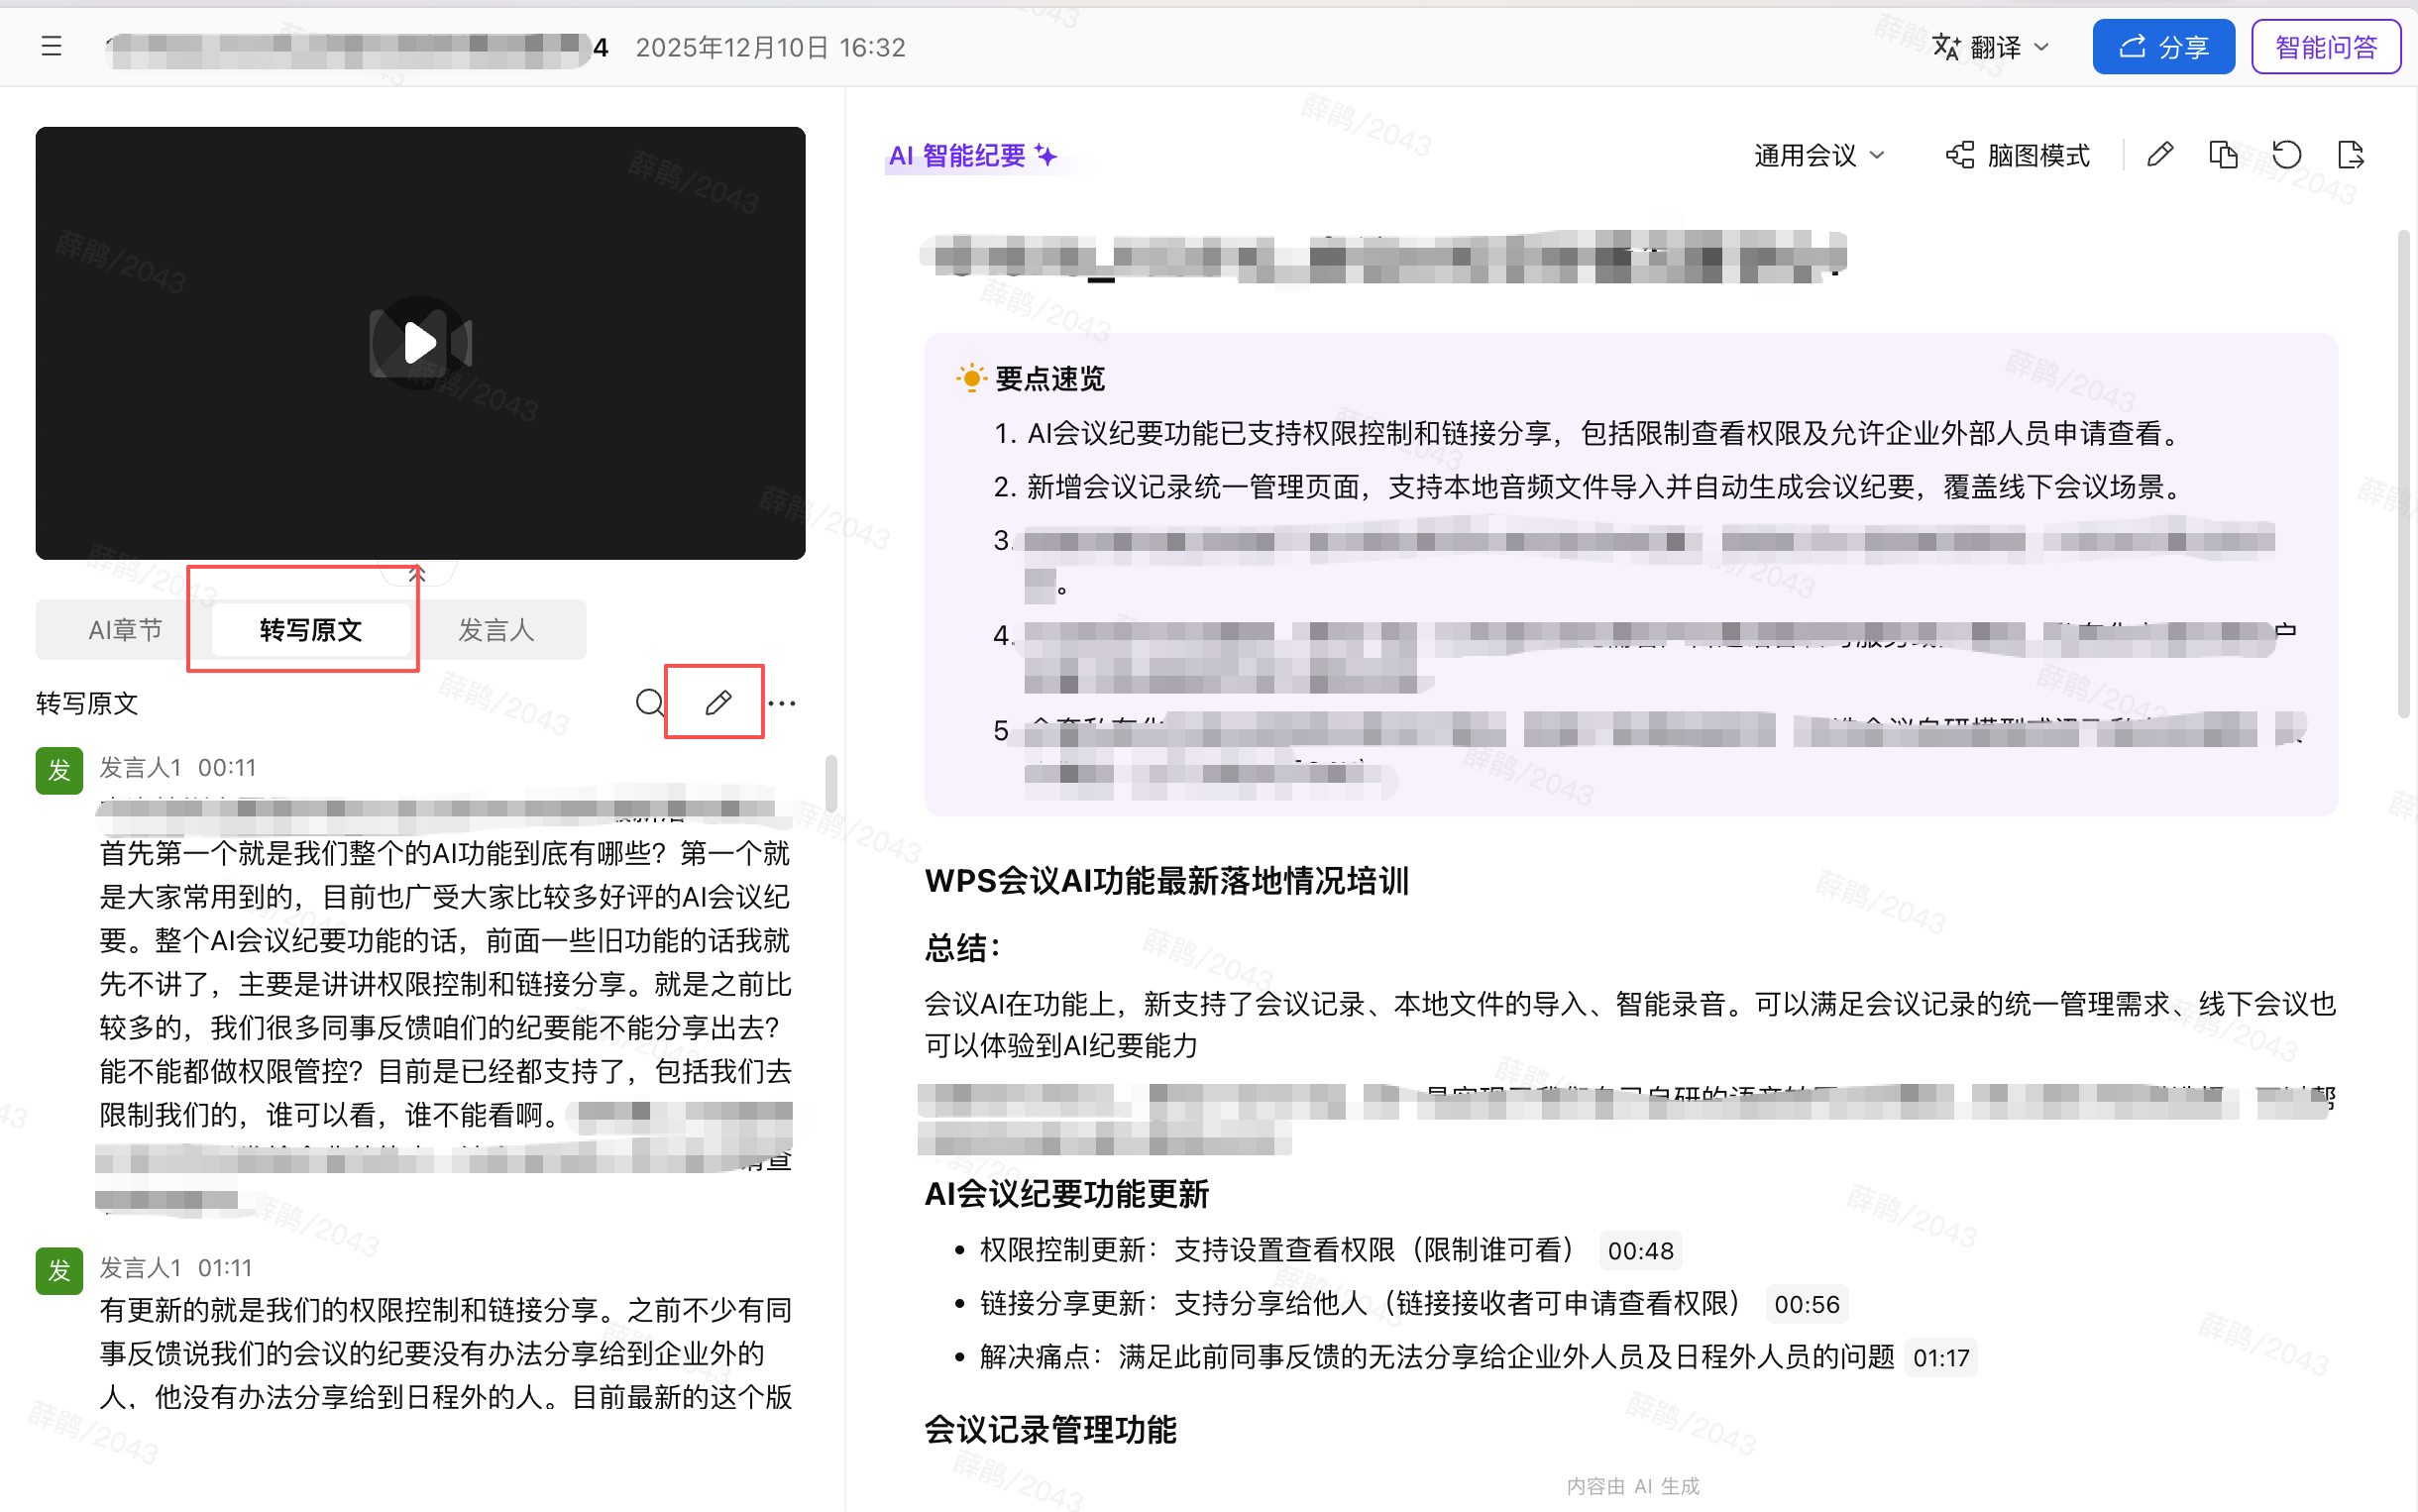Expand the 通用会议 template dropdown
Screen dimensions: 2418x1512
pos(1819,155)
